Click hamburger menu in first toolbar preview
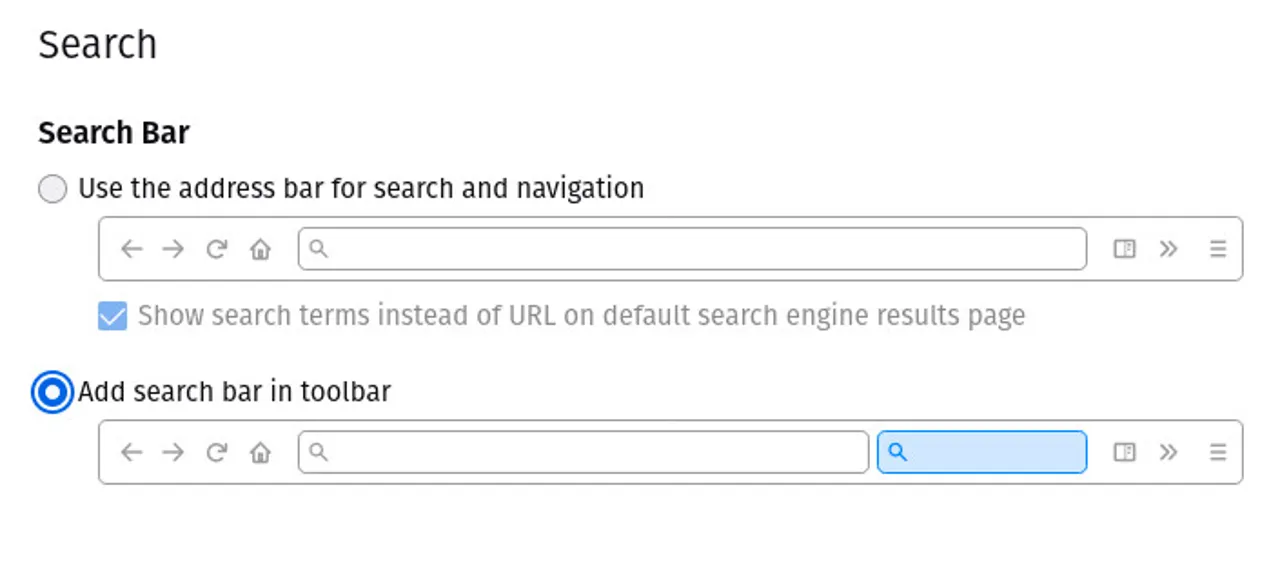Viewport: 1280px width, 561px height. [x=1217, y=249]
